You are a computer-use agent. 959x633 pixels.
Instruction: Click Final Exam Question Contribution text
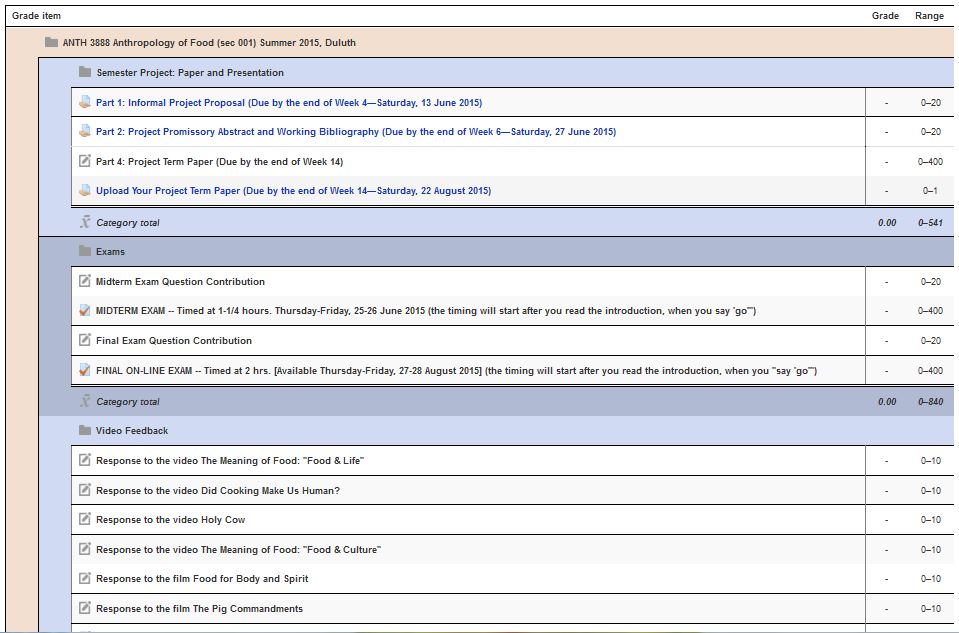click(174, 341)
